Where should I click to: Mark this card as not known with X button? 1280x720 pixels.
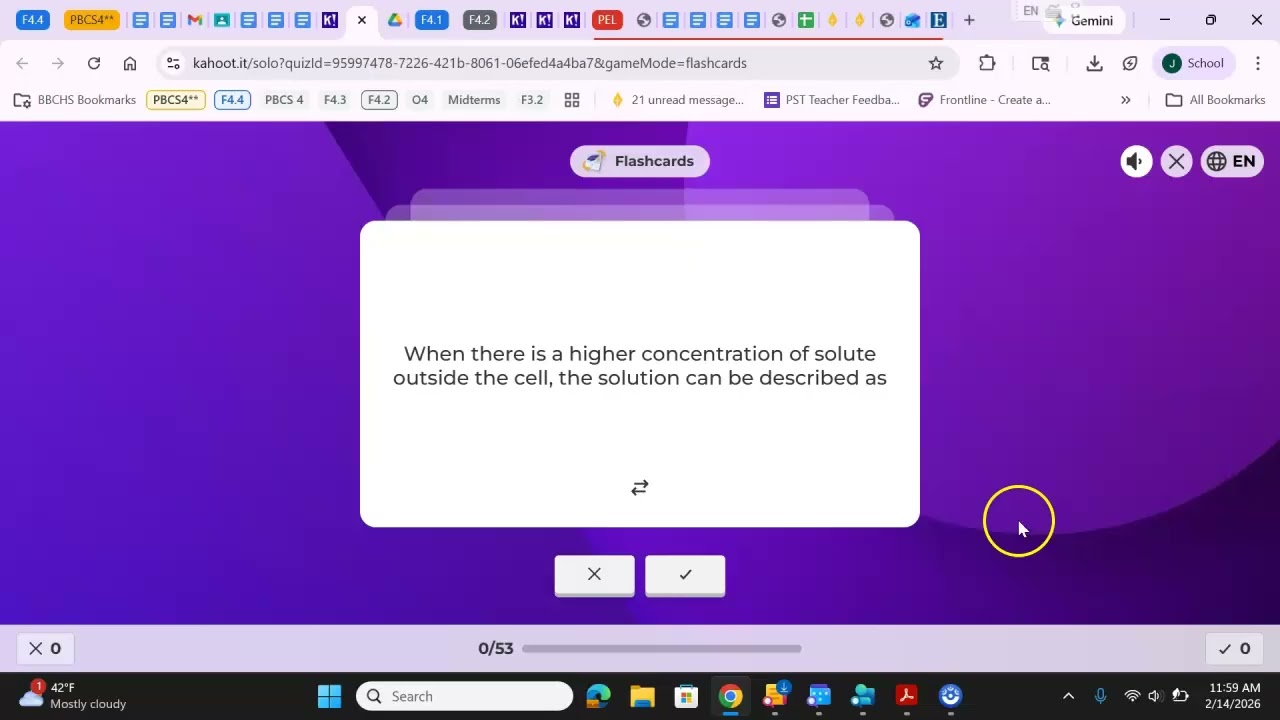pyautogui.click(x=594, y=575)
